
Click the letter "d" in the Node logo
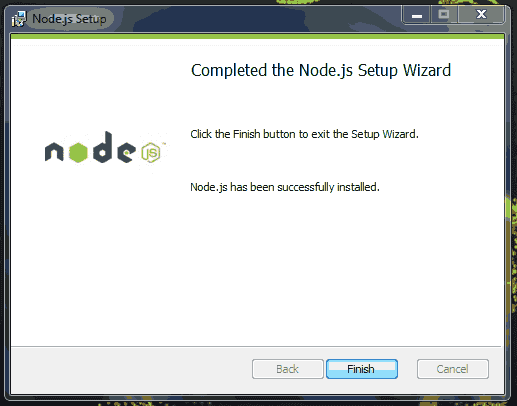[x=102, y=147]
